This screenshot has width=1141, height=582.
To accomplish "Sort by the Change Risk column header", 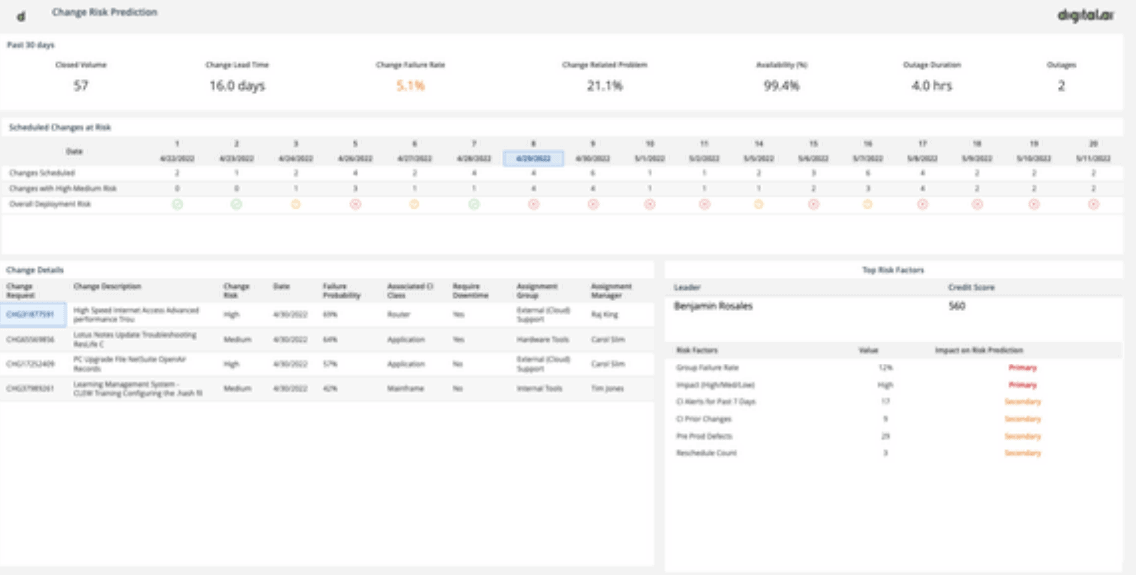I will coord(236,291).
